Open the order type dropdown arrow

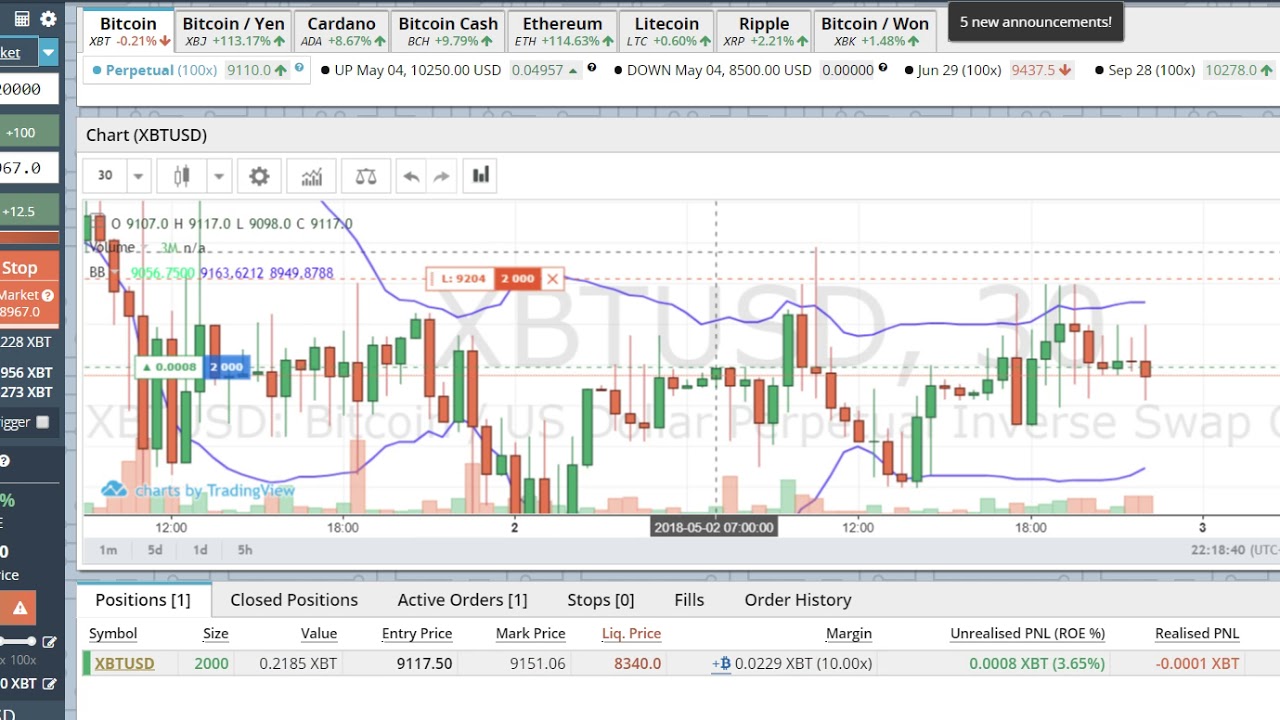[x=49, y=52]
